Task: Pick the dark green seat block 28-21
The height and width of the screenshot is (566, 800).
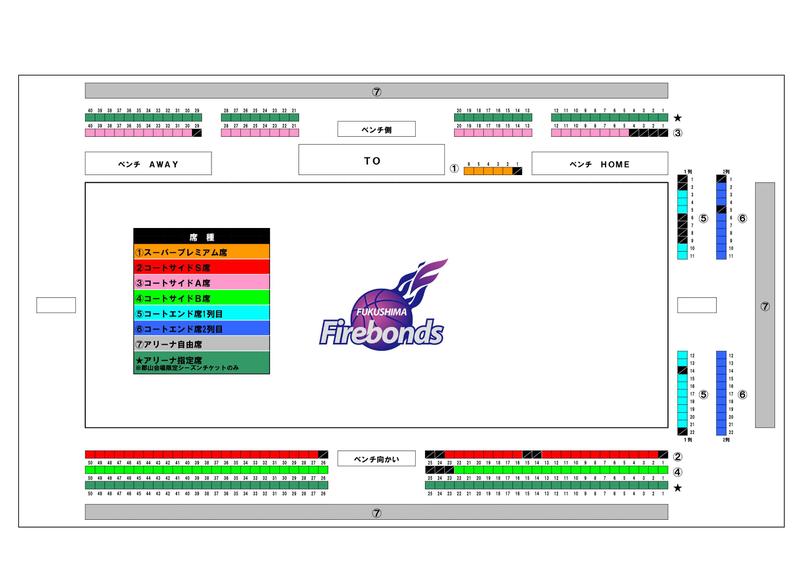Action: coord(260,117)
